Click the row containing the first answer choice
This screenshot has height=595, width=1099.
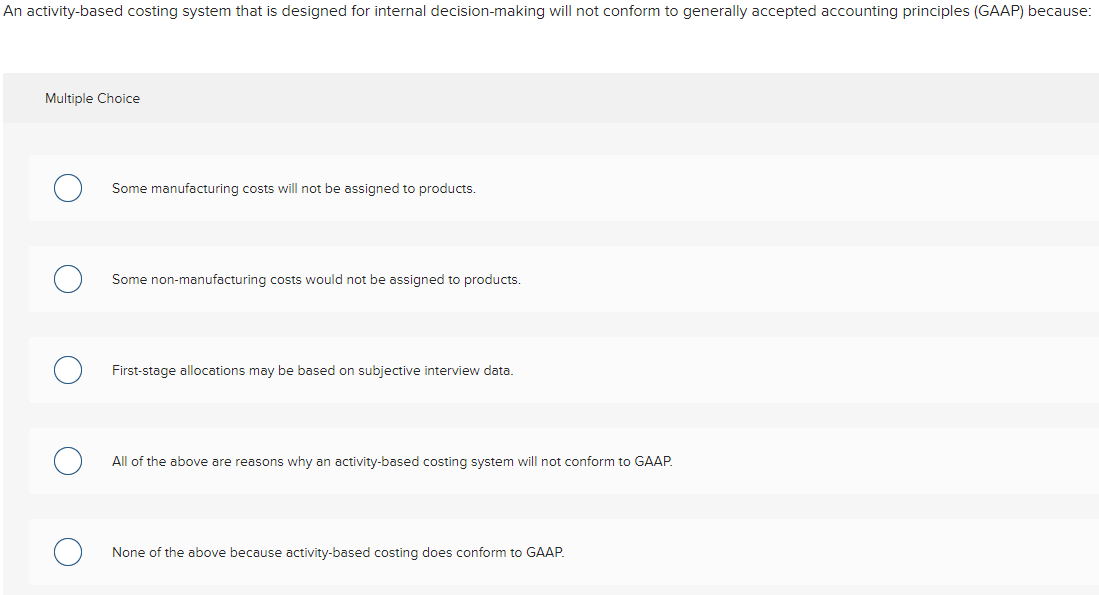pyautogui.click(x=550, y=188)
